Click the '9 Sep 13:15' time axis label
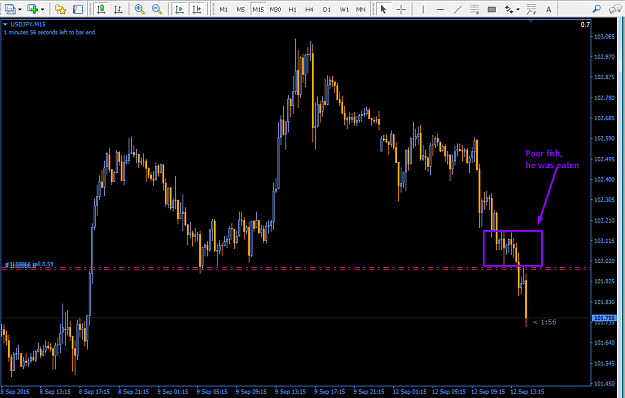625x398 pixels. [290, 392]
